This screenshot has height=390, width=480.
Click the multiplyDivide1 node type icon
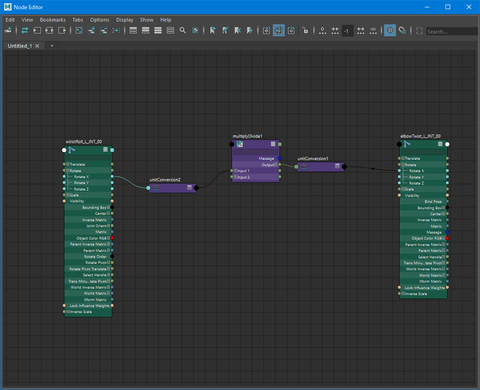coord(240,144)
